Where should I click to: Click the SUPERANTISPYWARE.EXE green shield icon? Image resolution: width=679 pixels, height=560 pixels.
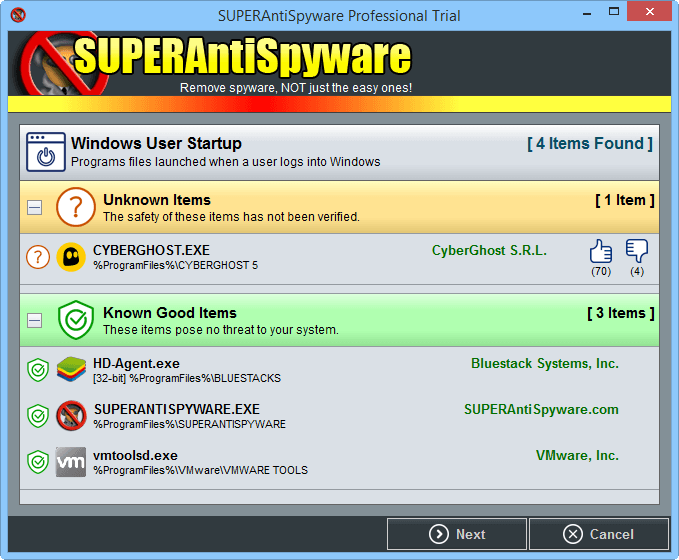point(38,416)
